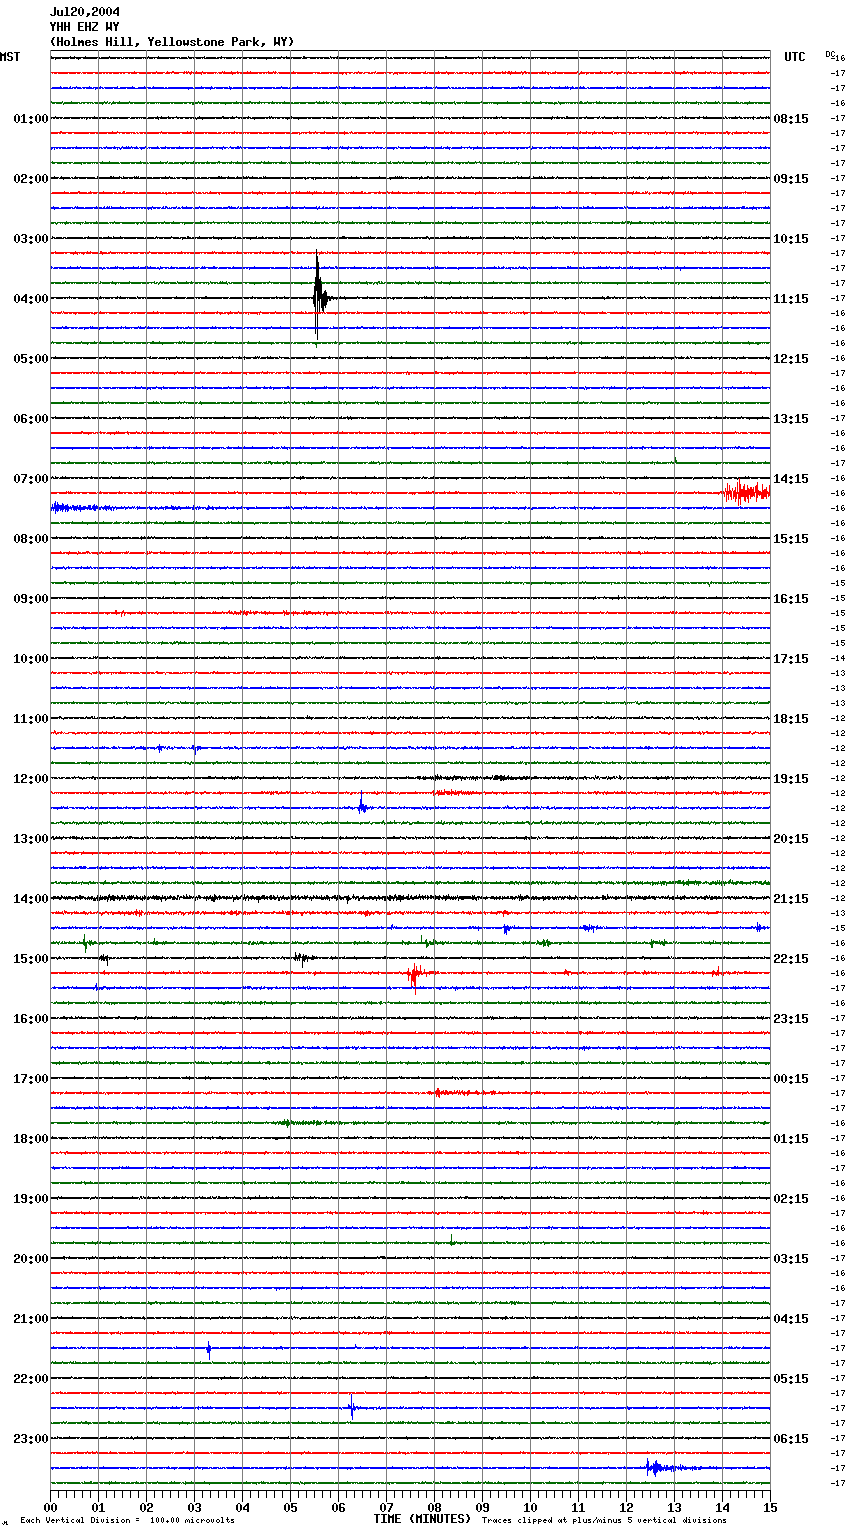The width and height of the screenshot is (850, 1534).
Task: Click the traces clipped footnote
Action: pyautogui.click(x=604, y=1521)
